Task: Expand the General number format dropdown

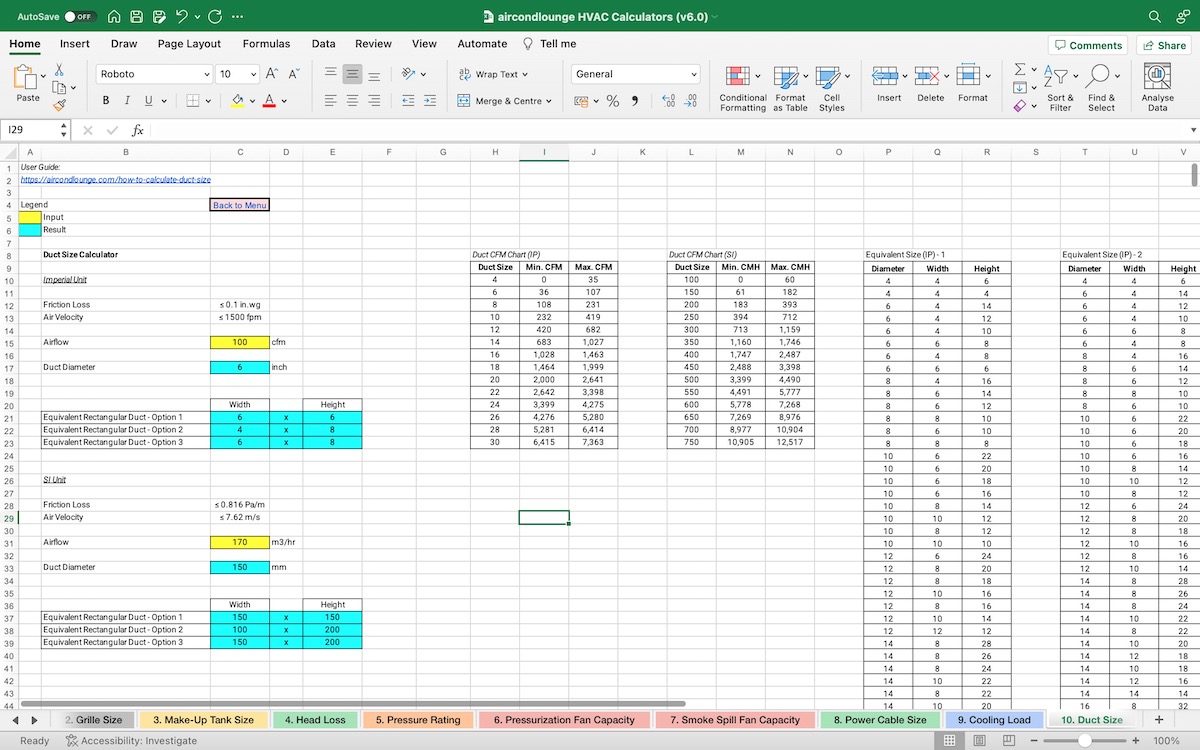Action: point(694,74)
